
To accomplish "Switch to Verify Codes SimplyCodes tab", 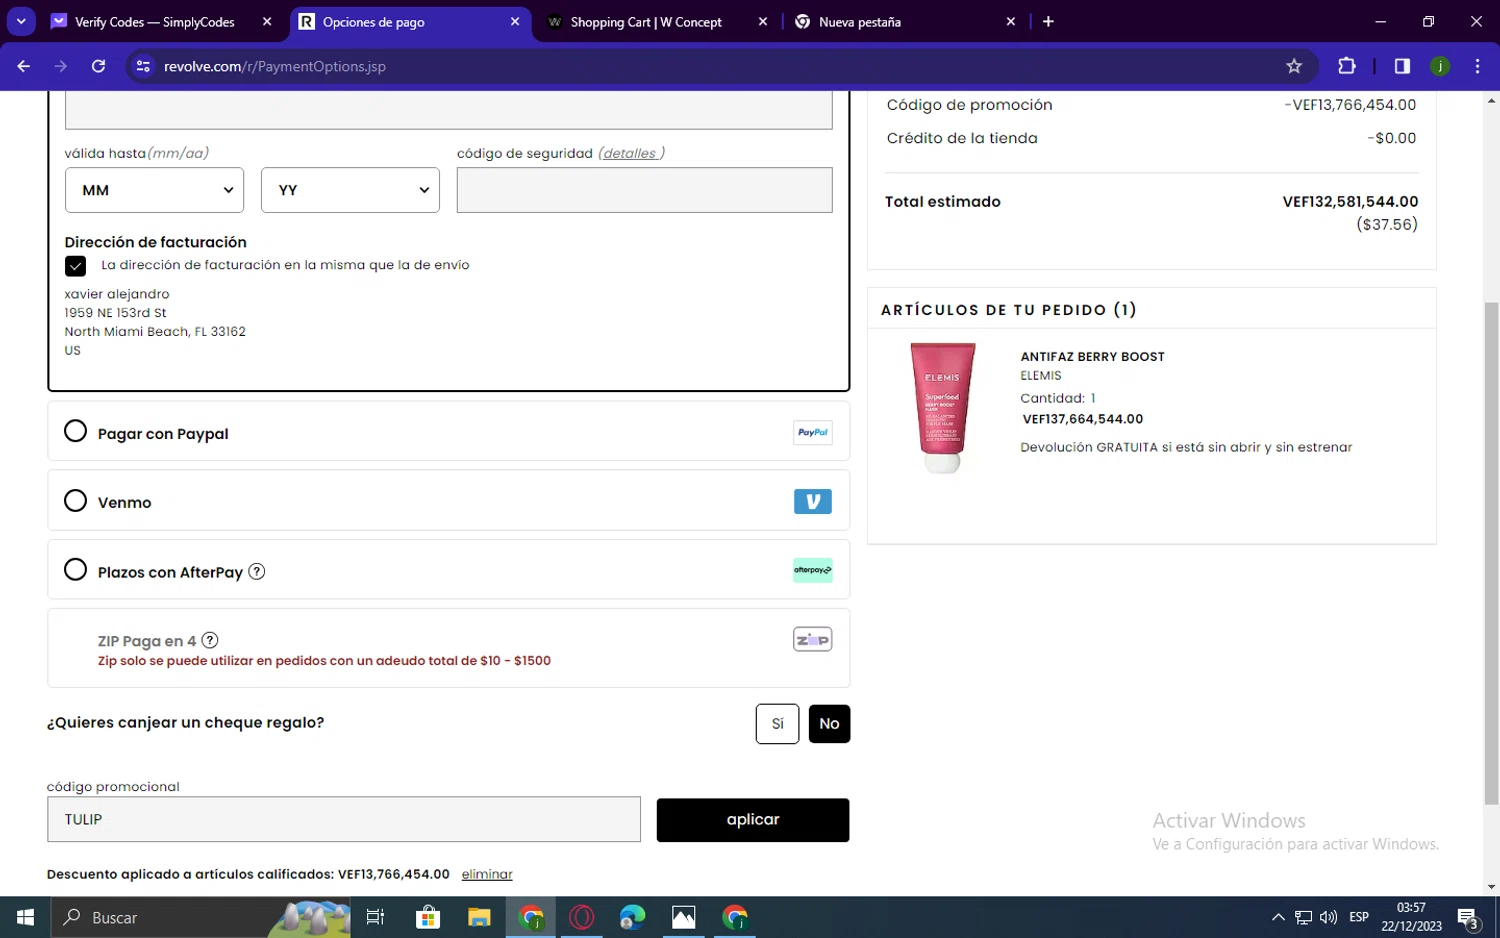I will click(155, 22).
